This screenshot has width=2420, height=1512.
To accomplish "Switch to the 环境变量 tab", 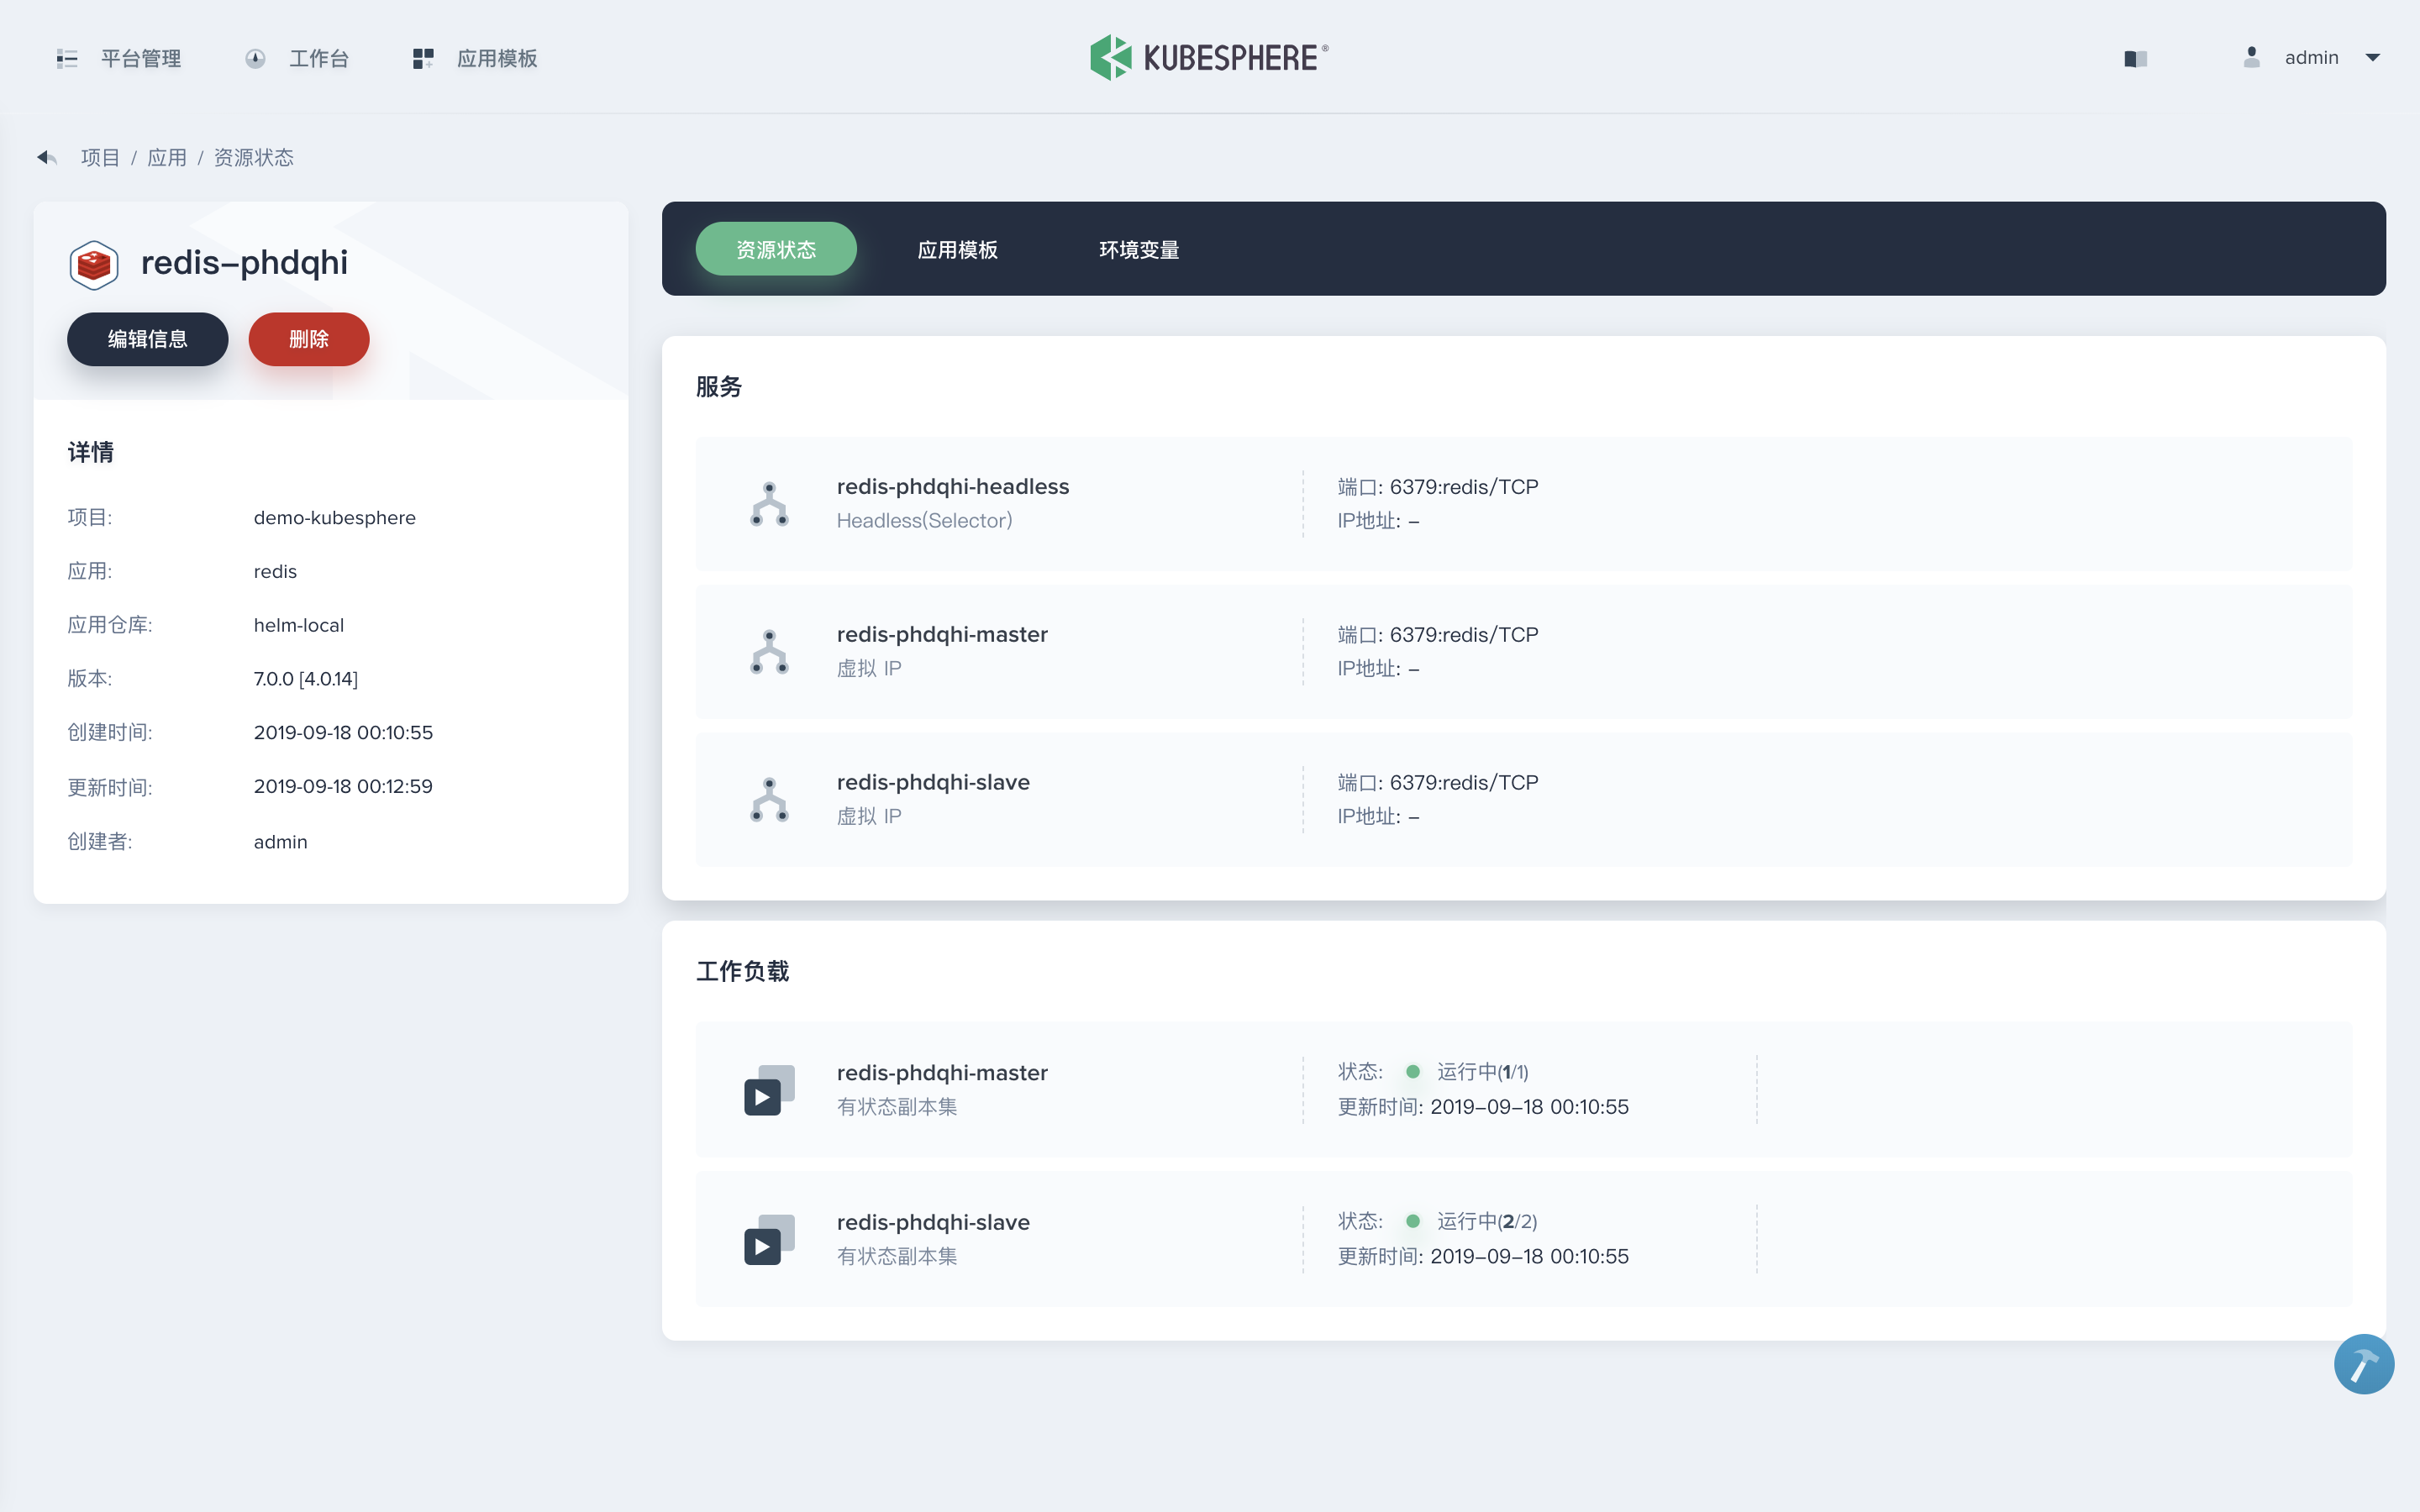I will point(1139,249).
